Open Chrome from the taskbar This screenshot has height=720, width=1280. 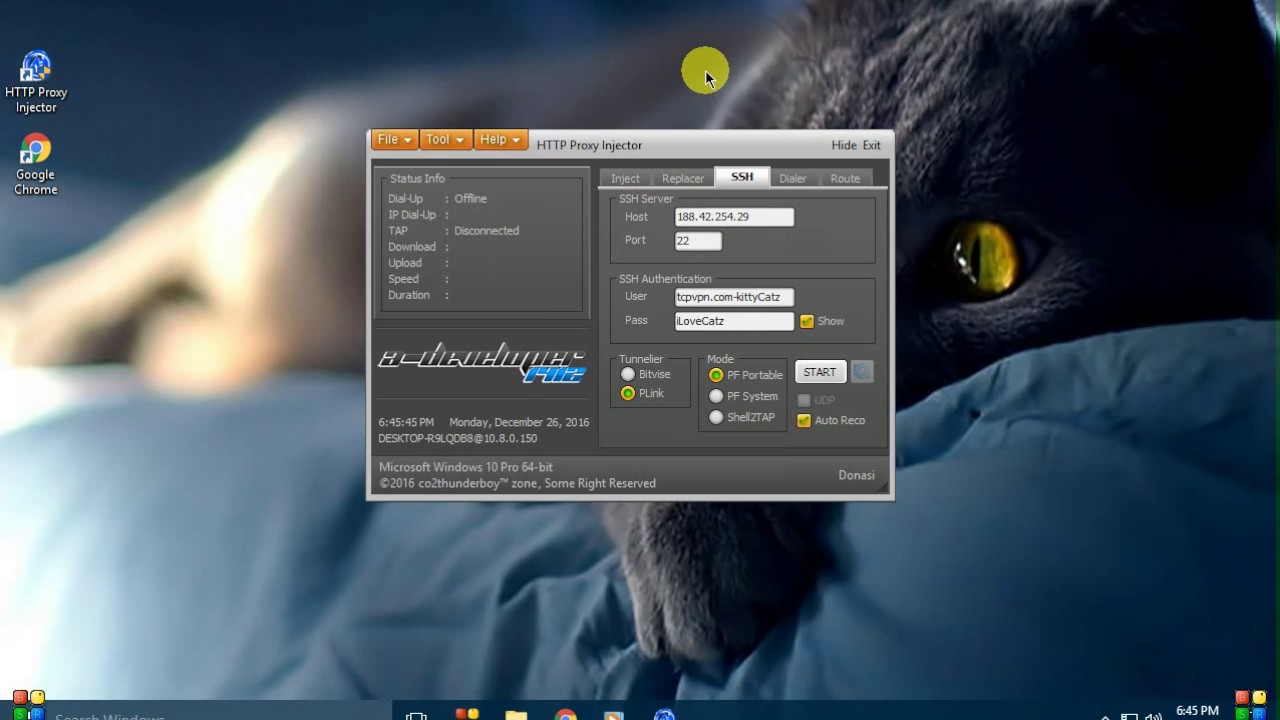pyautogui.click(x=566, y=714)
